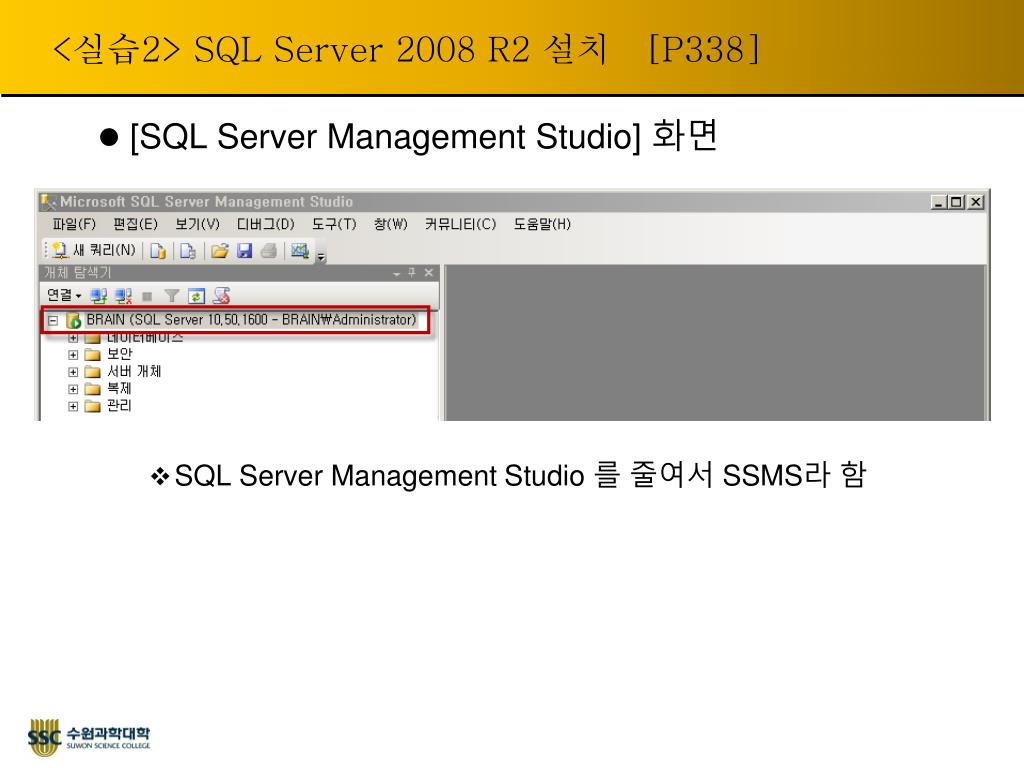Viewport: 1024px width, 768px height.
Task: Open the 파일(F) menu
Action: 74,225
